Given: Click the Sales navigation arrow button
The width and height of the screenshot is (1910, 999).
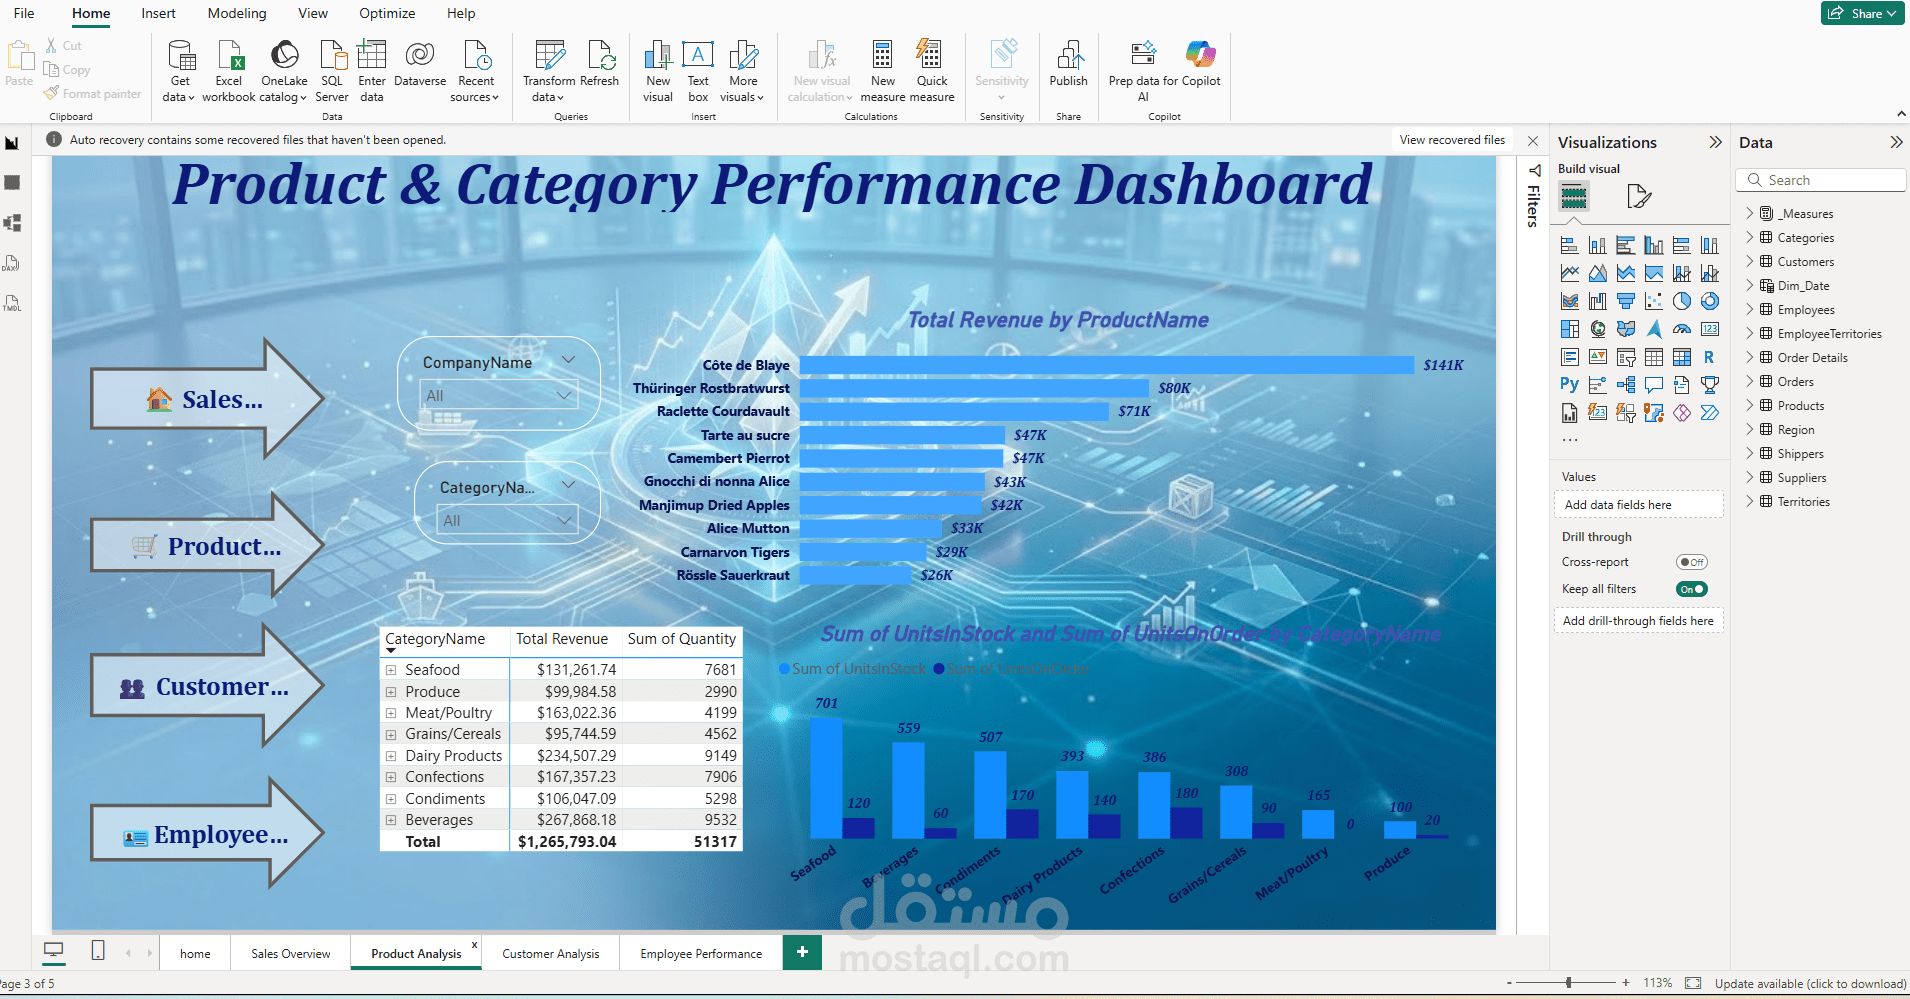Looking at the screenshot, I should 207,399.
